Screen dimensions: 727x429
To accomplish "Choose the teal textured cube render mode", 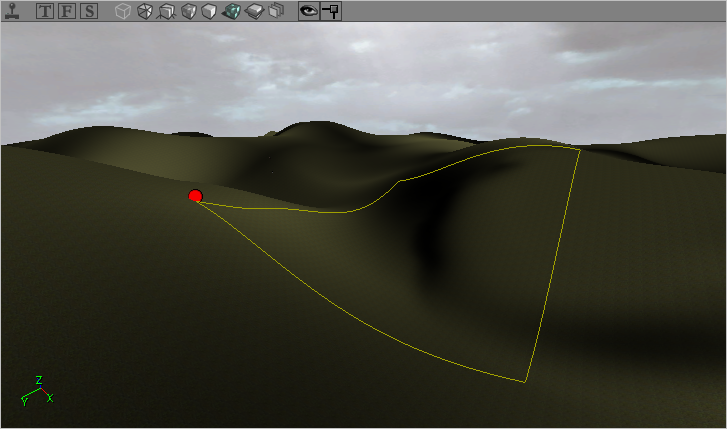I will point(231,12).
